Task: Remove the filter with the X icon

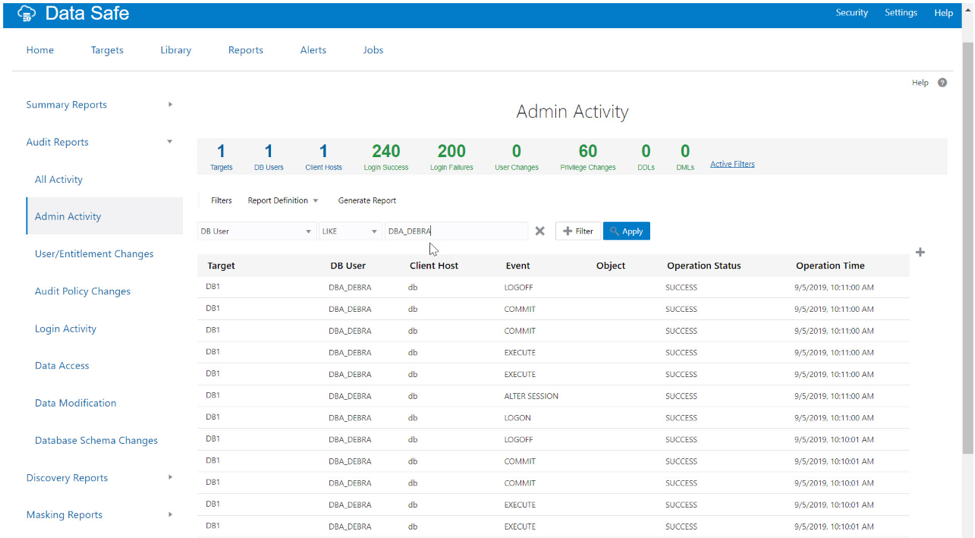Action: pyautogui.click(x=540, y=231)
